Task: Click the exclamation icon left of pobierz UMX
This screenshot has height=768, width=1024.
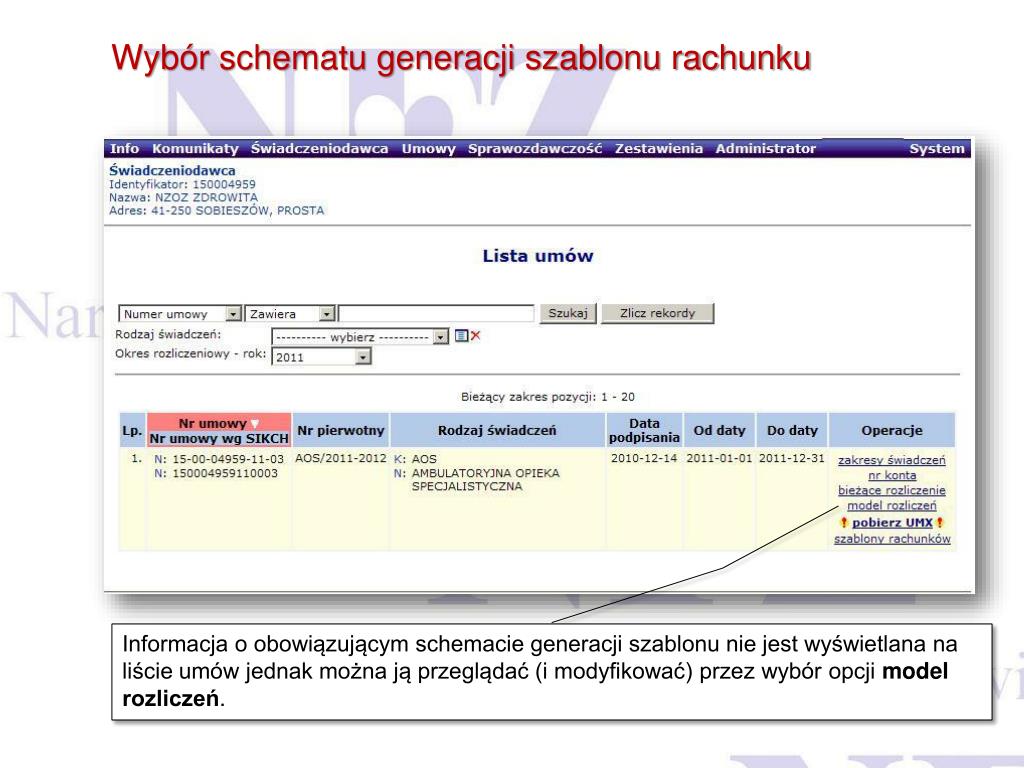Action: [844, 522]
